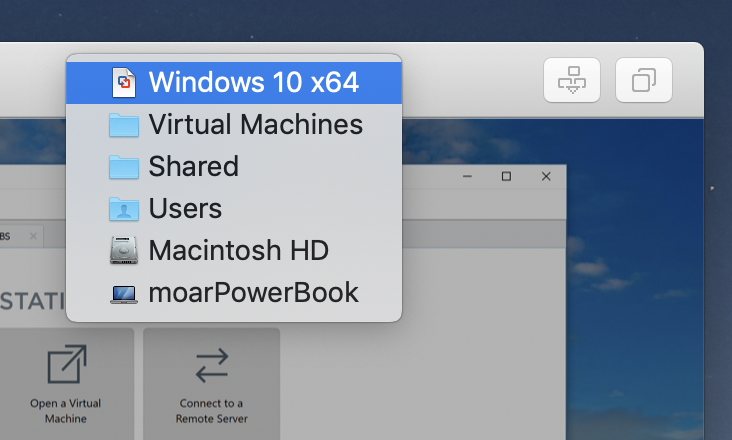Minimize the guest Windows application window
This screenshot has height=440, width=732.
pyautogui.click(x=467, y=177)
